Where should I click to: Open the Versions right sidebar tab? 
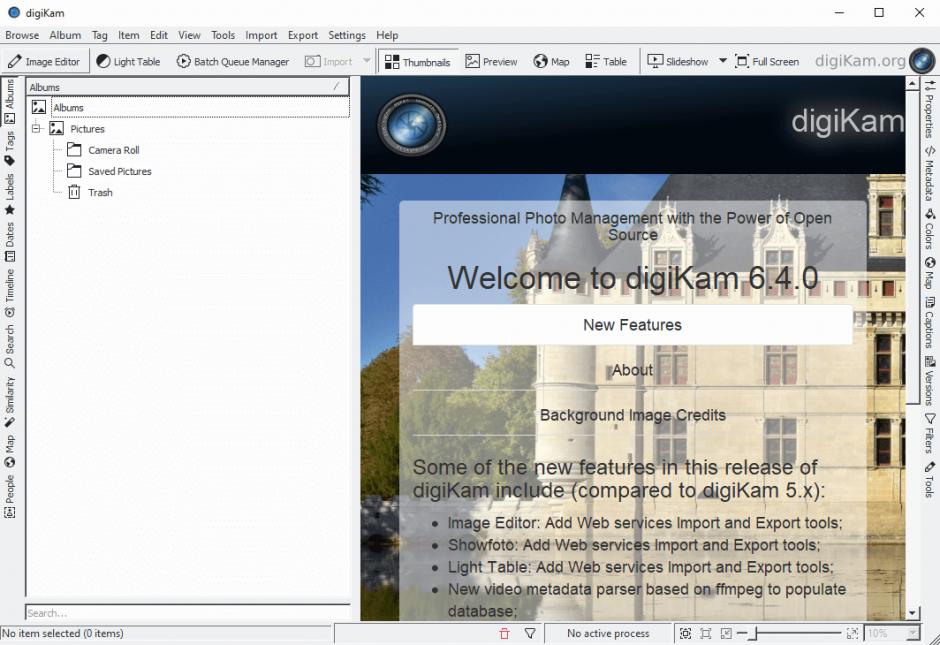929,380
